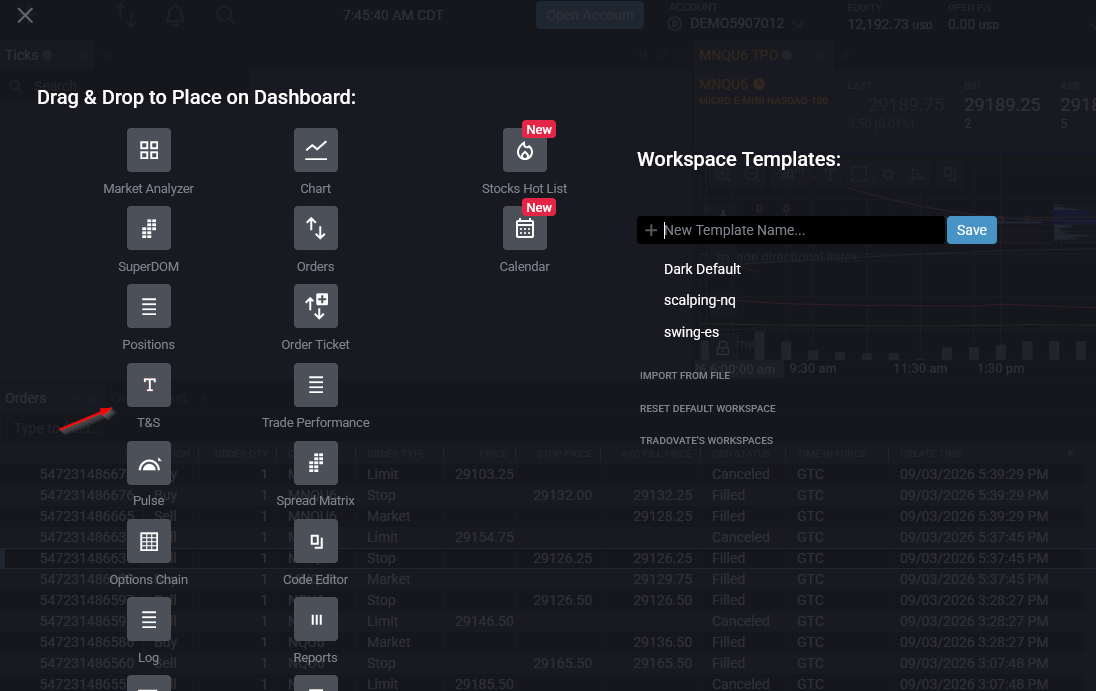Viewport: 1096px width, 691px height.
Task: Click the 29103.25 price cell
Action: 484,474
